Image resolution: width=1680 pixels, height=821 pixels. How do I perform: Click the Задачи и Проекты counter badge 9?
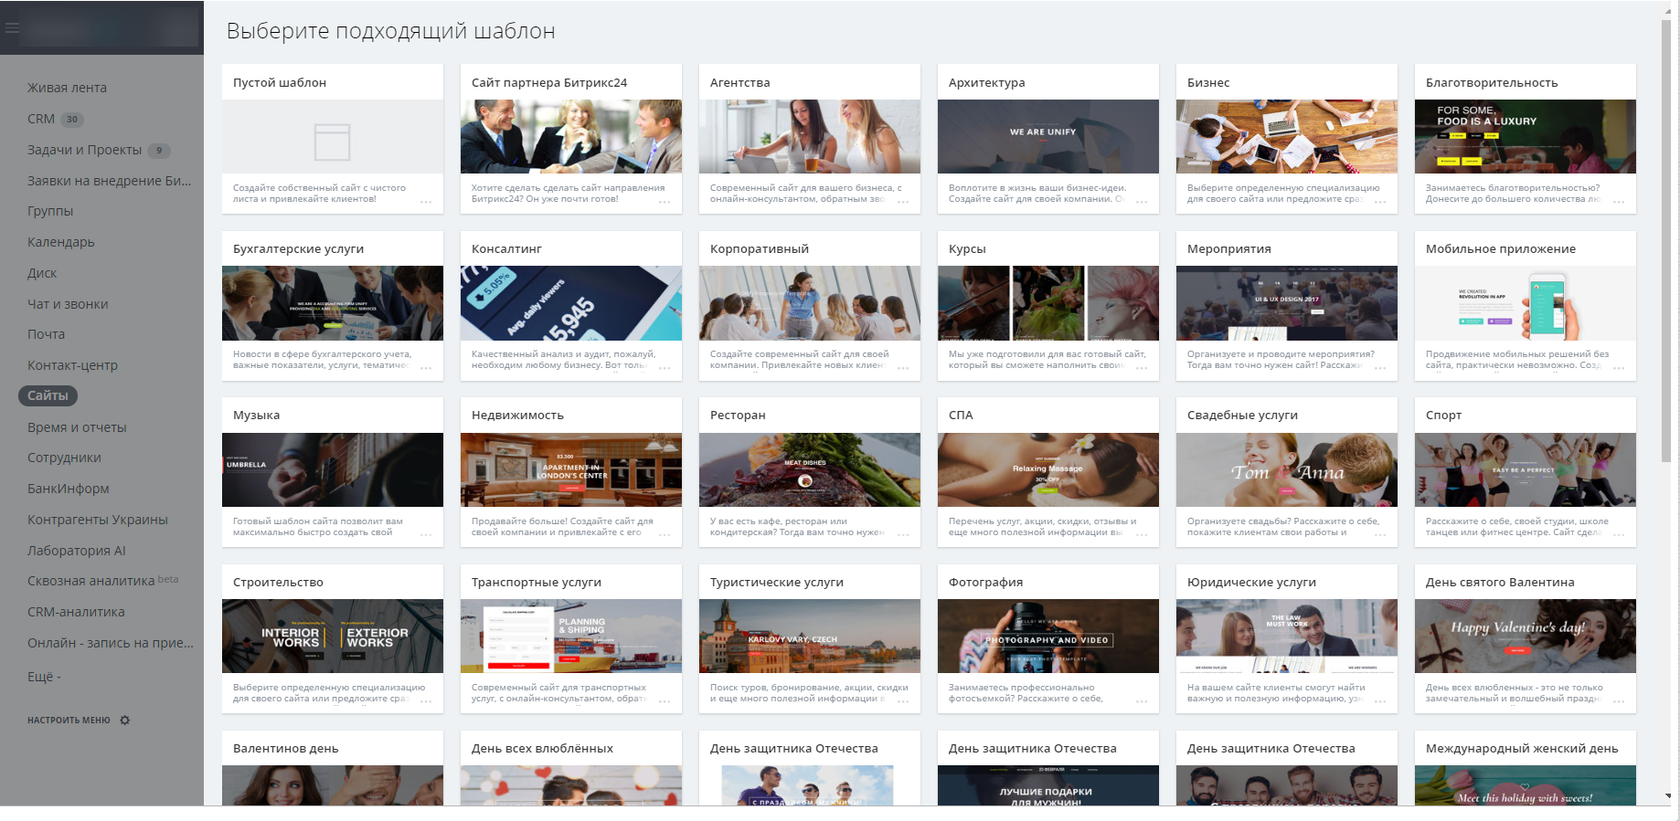tap(159, 150)
